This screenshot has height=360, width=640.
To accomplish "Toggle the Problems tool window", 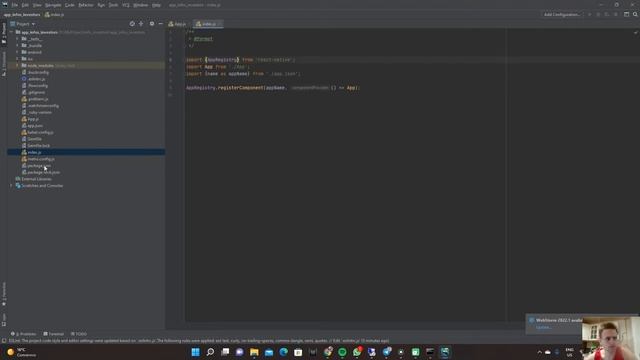I will pyautogui.click(x=23, y=334).
